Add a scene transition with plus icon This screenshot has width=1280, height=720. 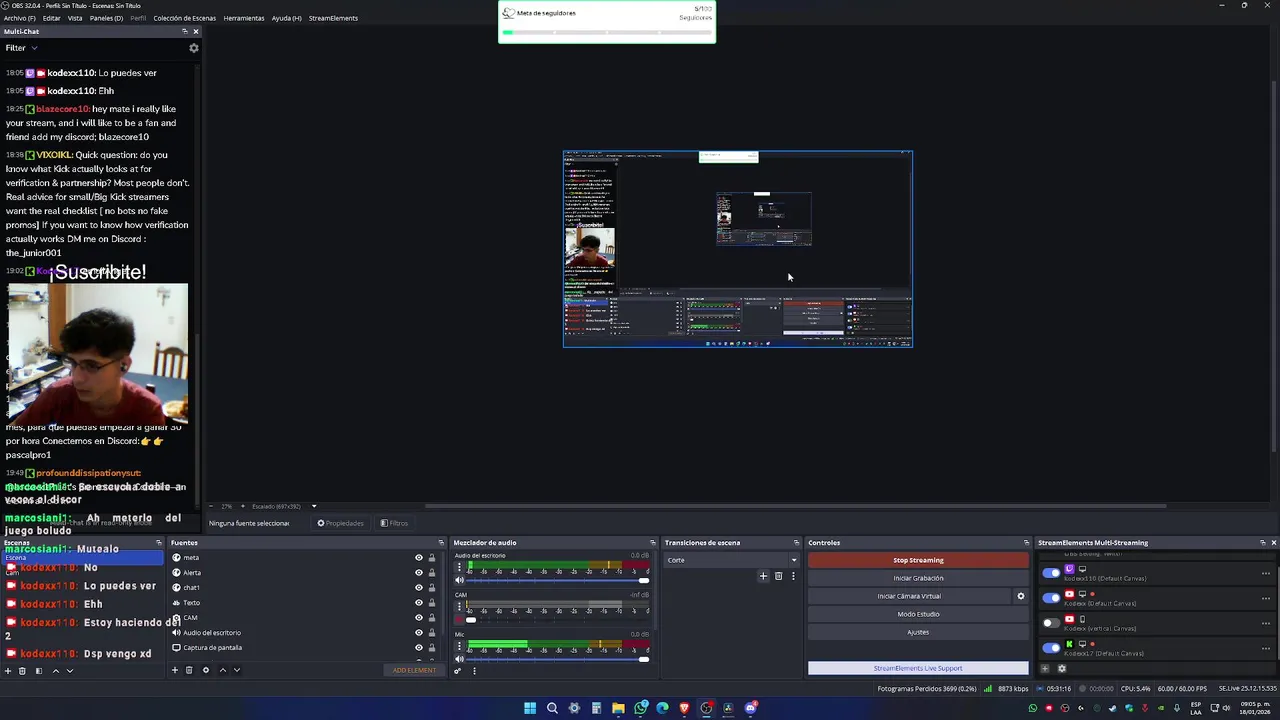pyautogui.click(x=763, y=576)
